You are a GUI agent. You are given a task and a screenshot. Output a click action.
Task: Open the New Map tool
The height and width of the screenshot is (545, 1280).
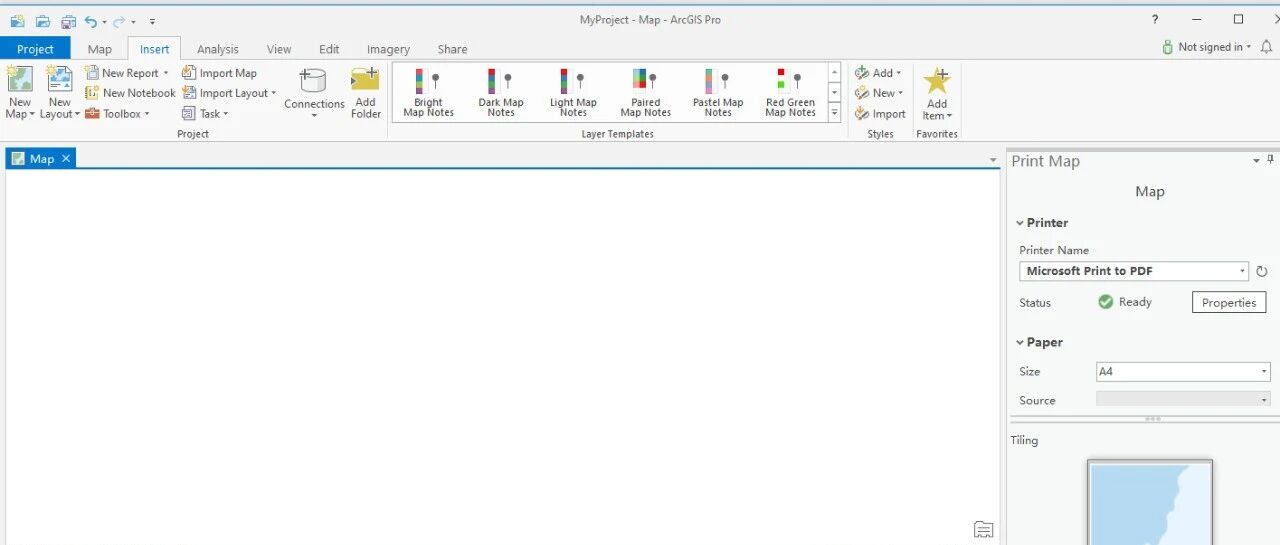point(20,92)
